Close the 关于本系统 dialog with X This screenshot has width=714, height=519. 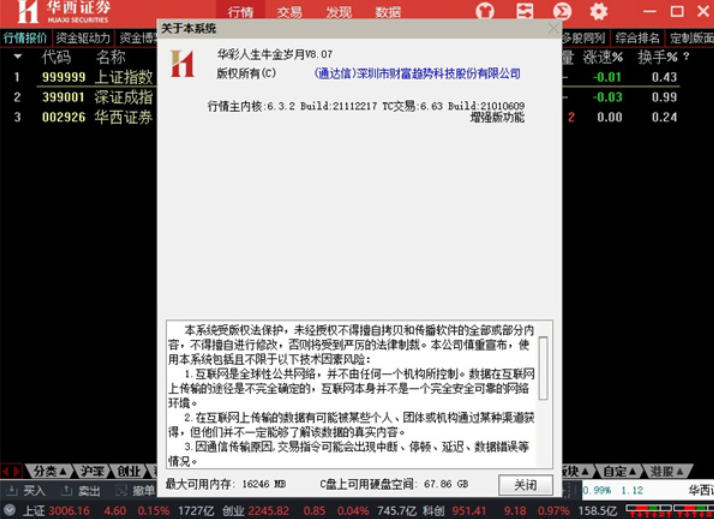[x=553, y=28]
